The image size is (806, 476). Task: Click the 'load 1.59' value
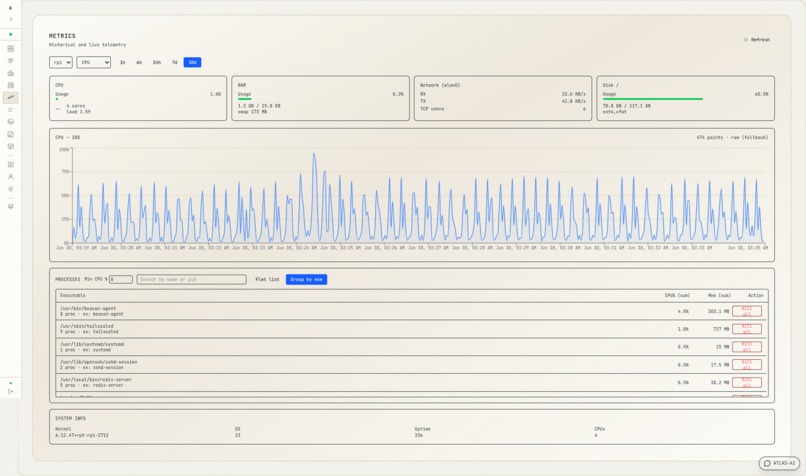pos(78,112)
